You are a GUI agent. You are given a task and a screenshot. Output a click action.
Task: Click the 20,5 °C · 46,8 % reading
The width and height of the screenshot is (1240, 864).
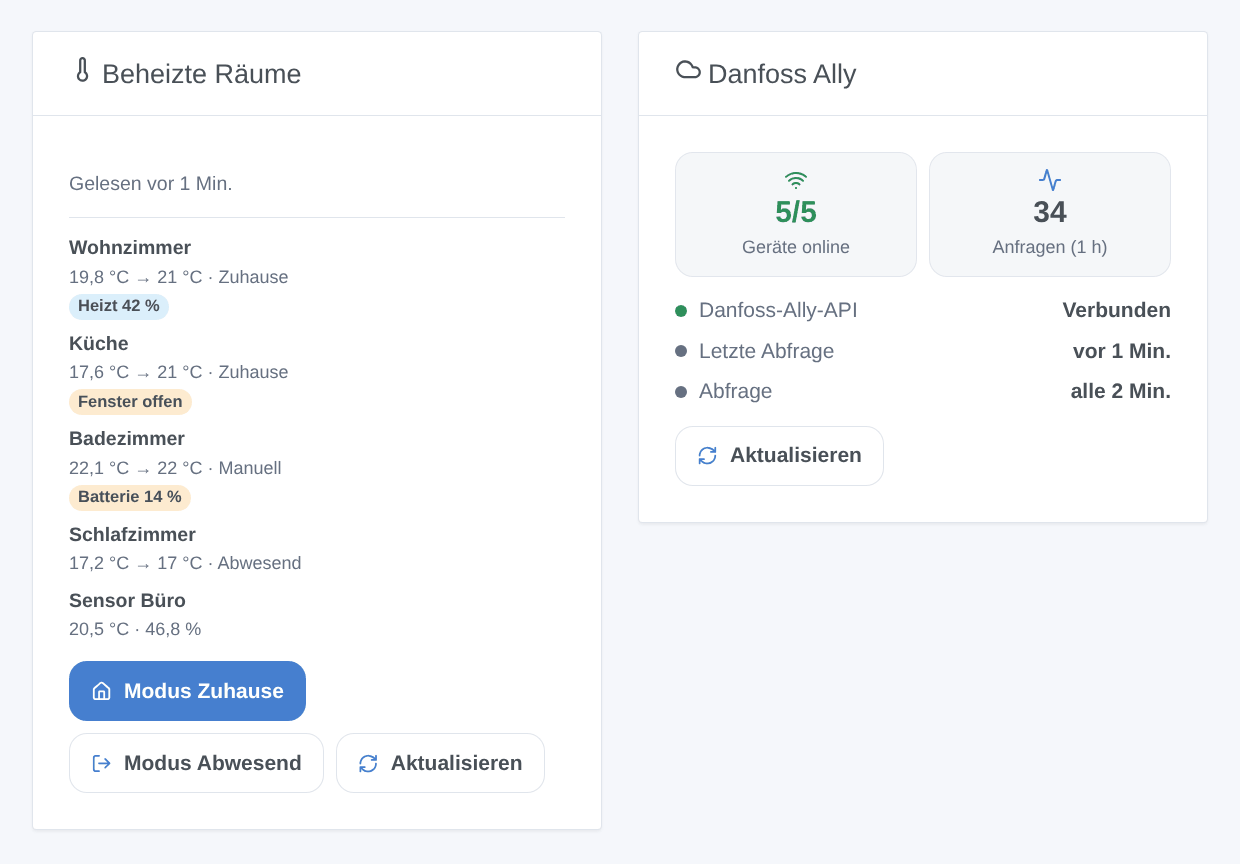click(x=135, y=629)
